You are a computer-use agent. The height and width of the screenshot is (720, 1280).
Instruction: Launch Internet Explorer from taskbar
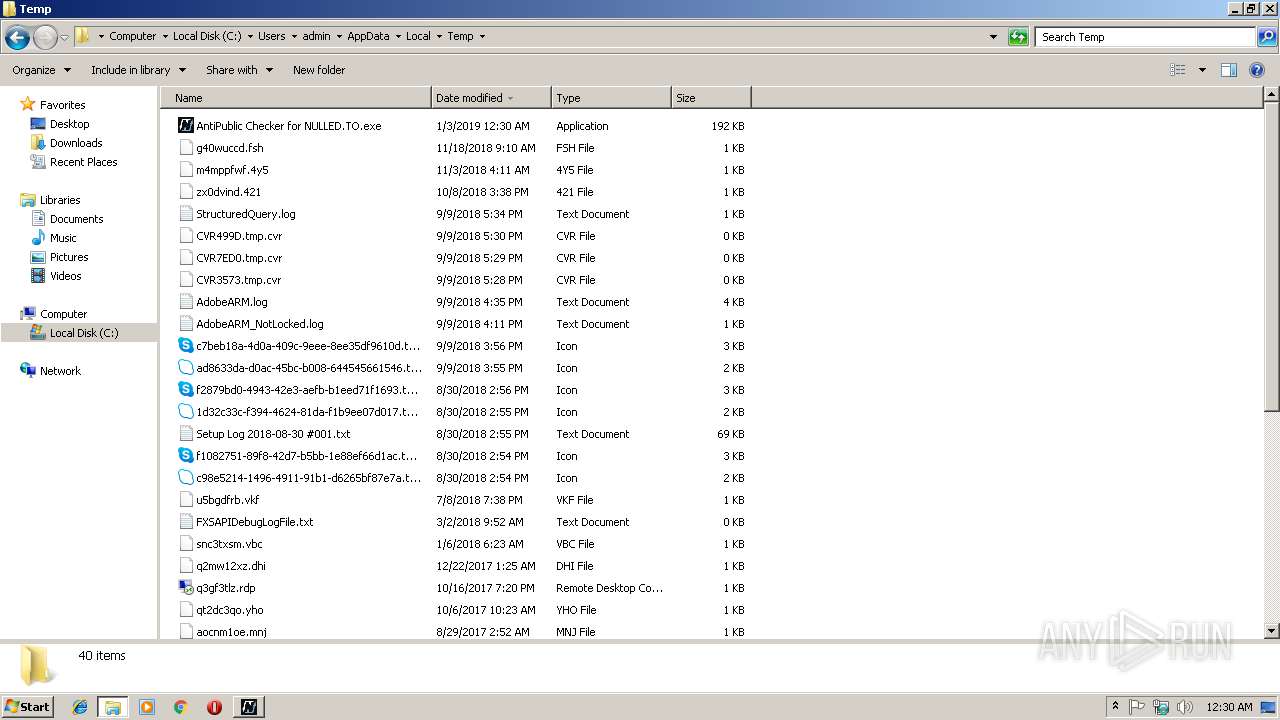(x=80, y=707)
